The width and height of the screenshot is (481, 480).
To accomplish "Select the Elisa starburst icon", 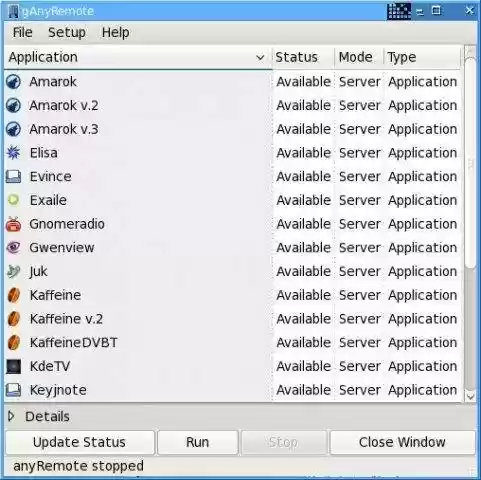I will point(13,153).
